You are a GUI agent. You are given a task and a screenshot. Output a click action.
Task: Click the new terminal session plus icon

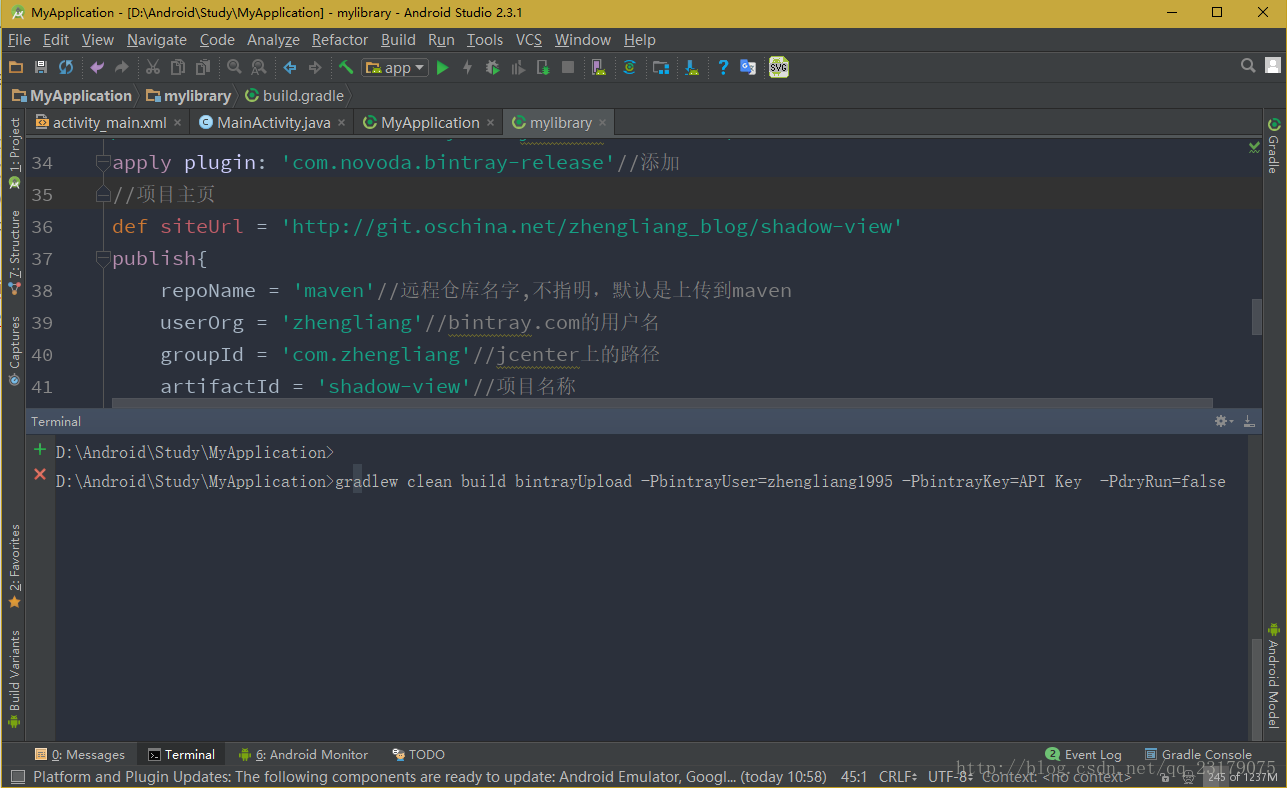click(40, 450)
